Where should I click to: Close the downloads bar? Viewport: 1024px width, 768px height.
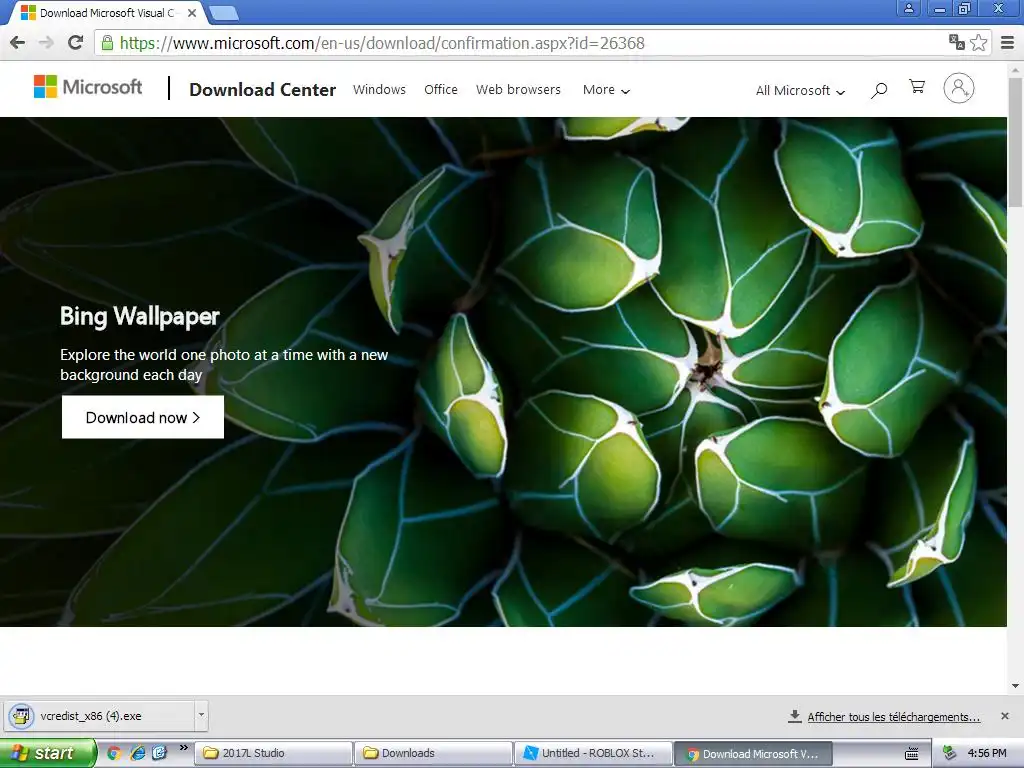click(x=1005, y=716)
